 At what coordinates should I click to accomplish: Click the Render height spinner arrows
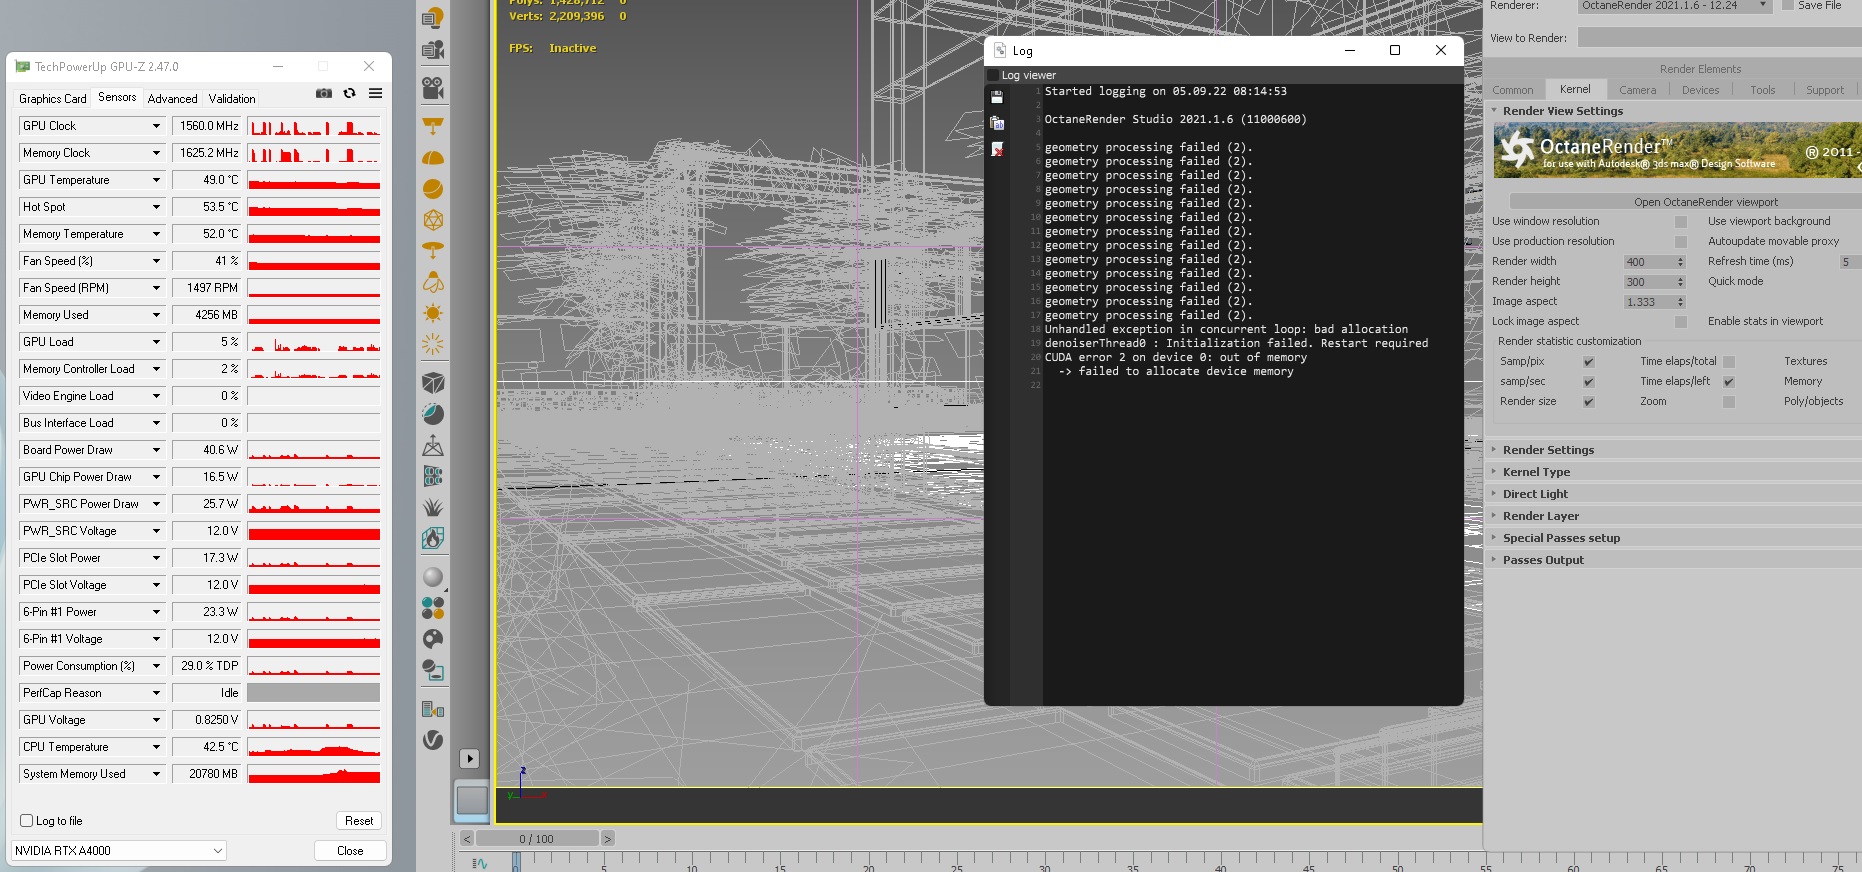click(1681, 282)
